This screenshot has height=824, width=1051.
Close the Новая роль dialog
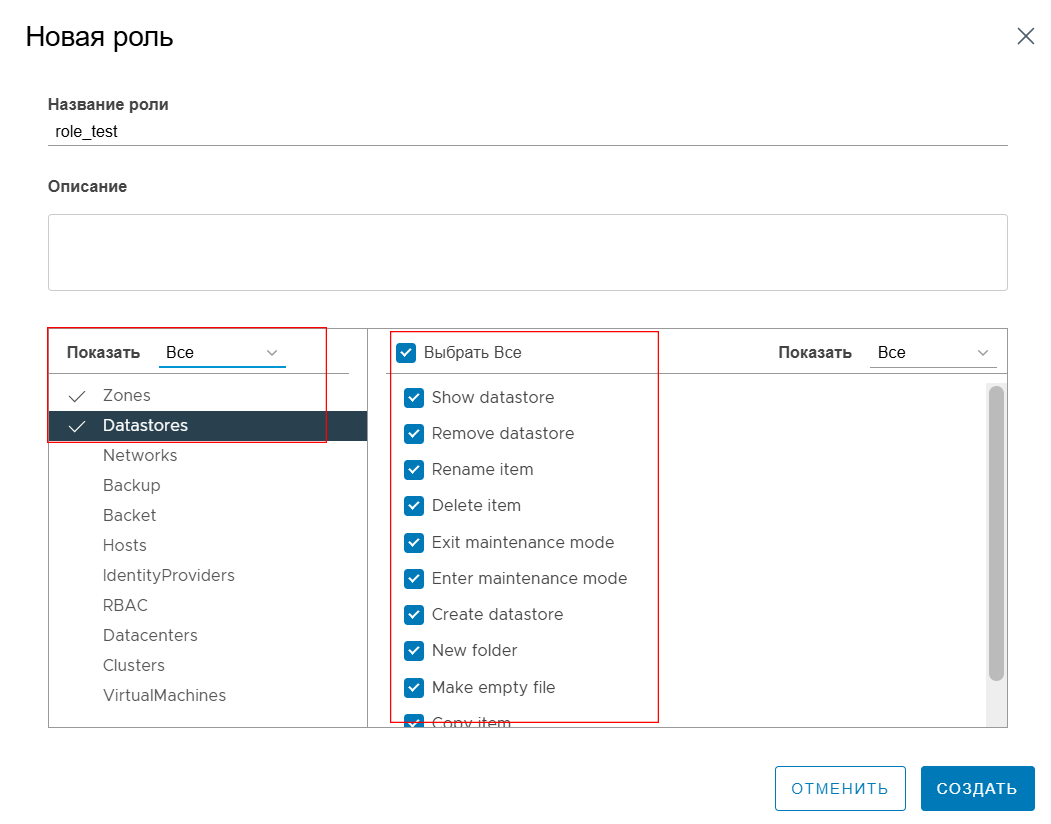pyautogui.click(x=1026, y=36)
